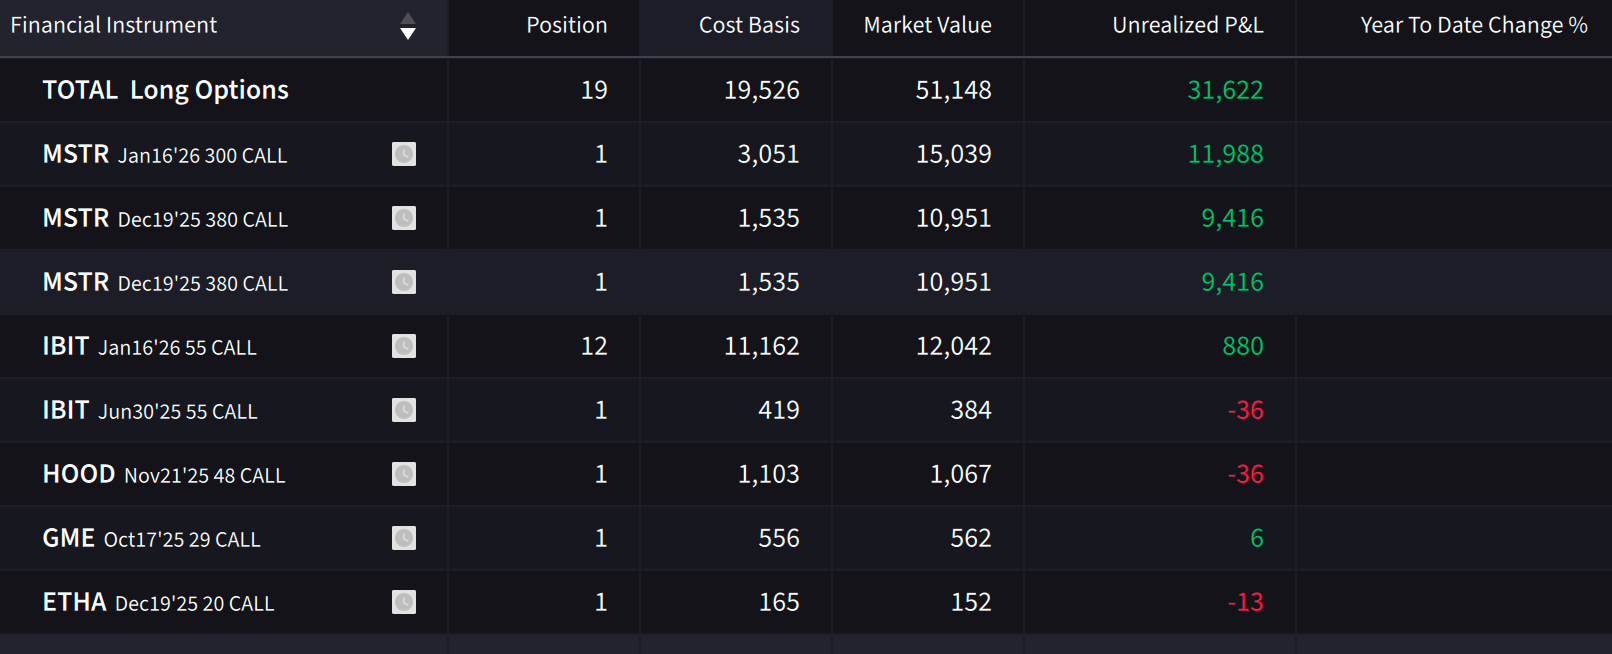
Task: Click clock icon on HOOD Nov21'25 48 CALL row
Action: 404,474
